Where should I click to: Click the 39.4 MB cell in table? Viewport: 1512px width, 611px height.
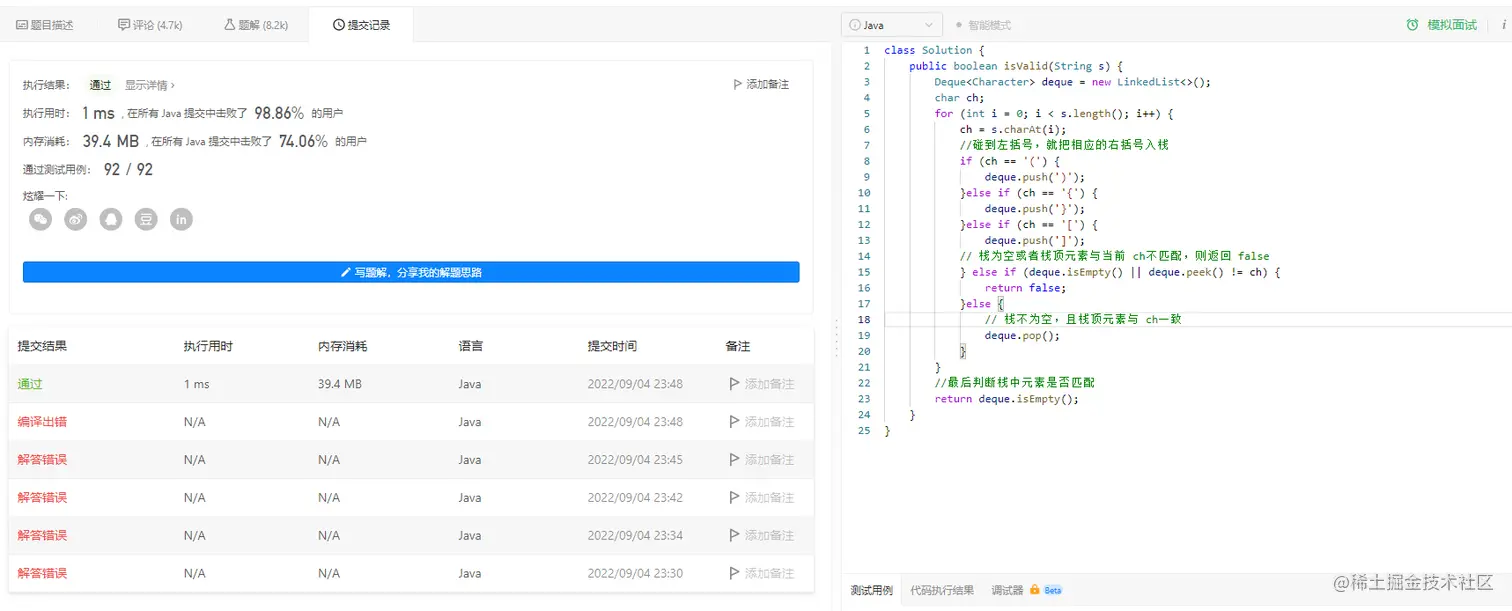(x=340, y=384)
